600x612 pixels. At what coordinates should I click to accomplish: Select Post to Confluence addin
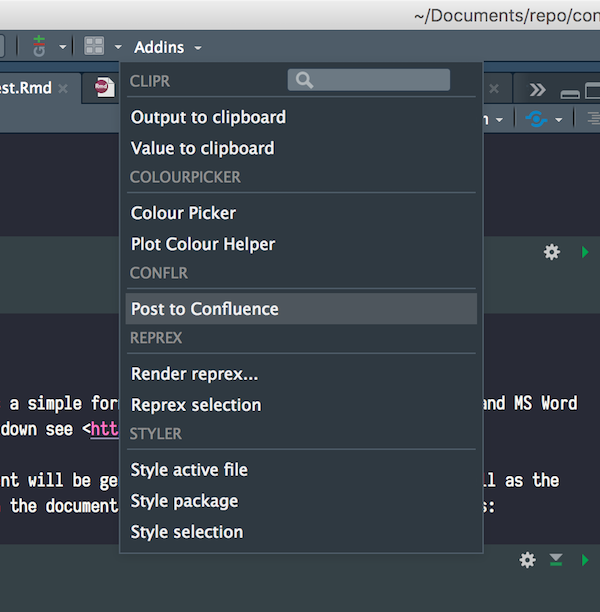(x=205, y=309)
